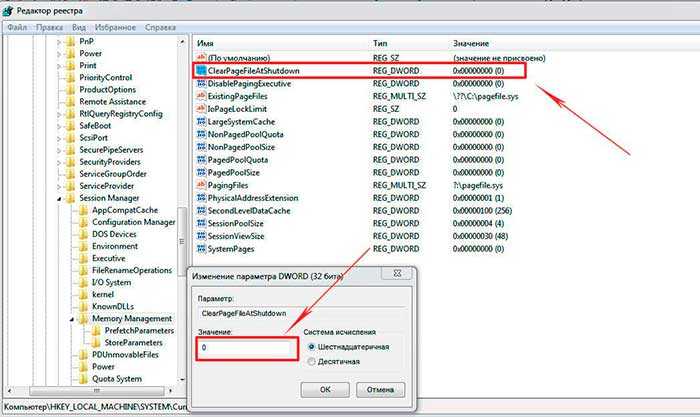Click the tree scrollbar down arrow
The image size is (700, 417).
pos(182,379)
